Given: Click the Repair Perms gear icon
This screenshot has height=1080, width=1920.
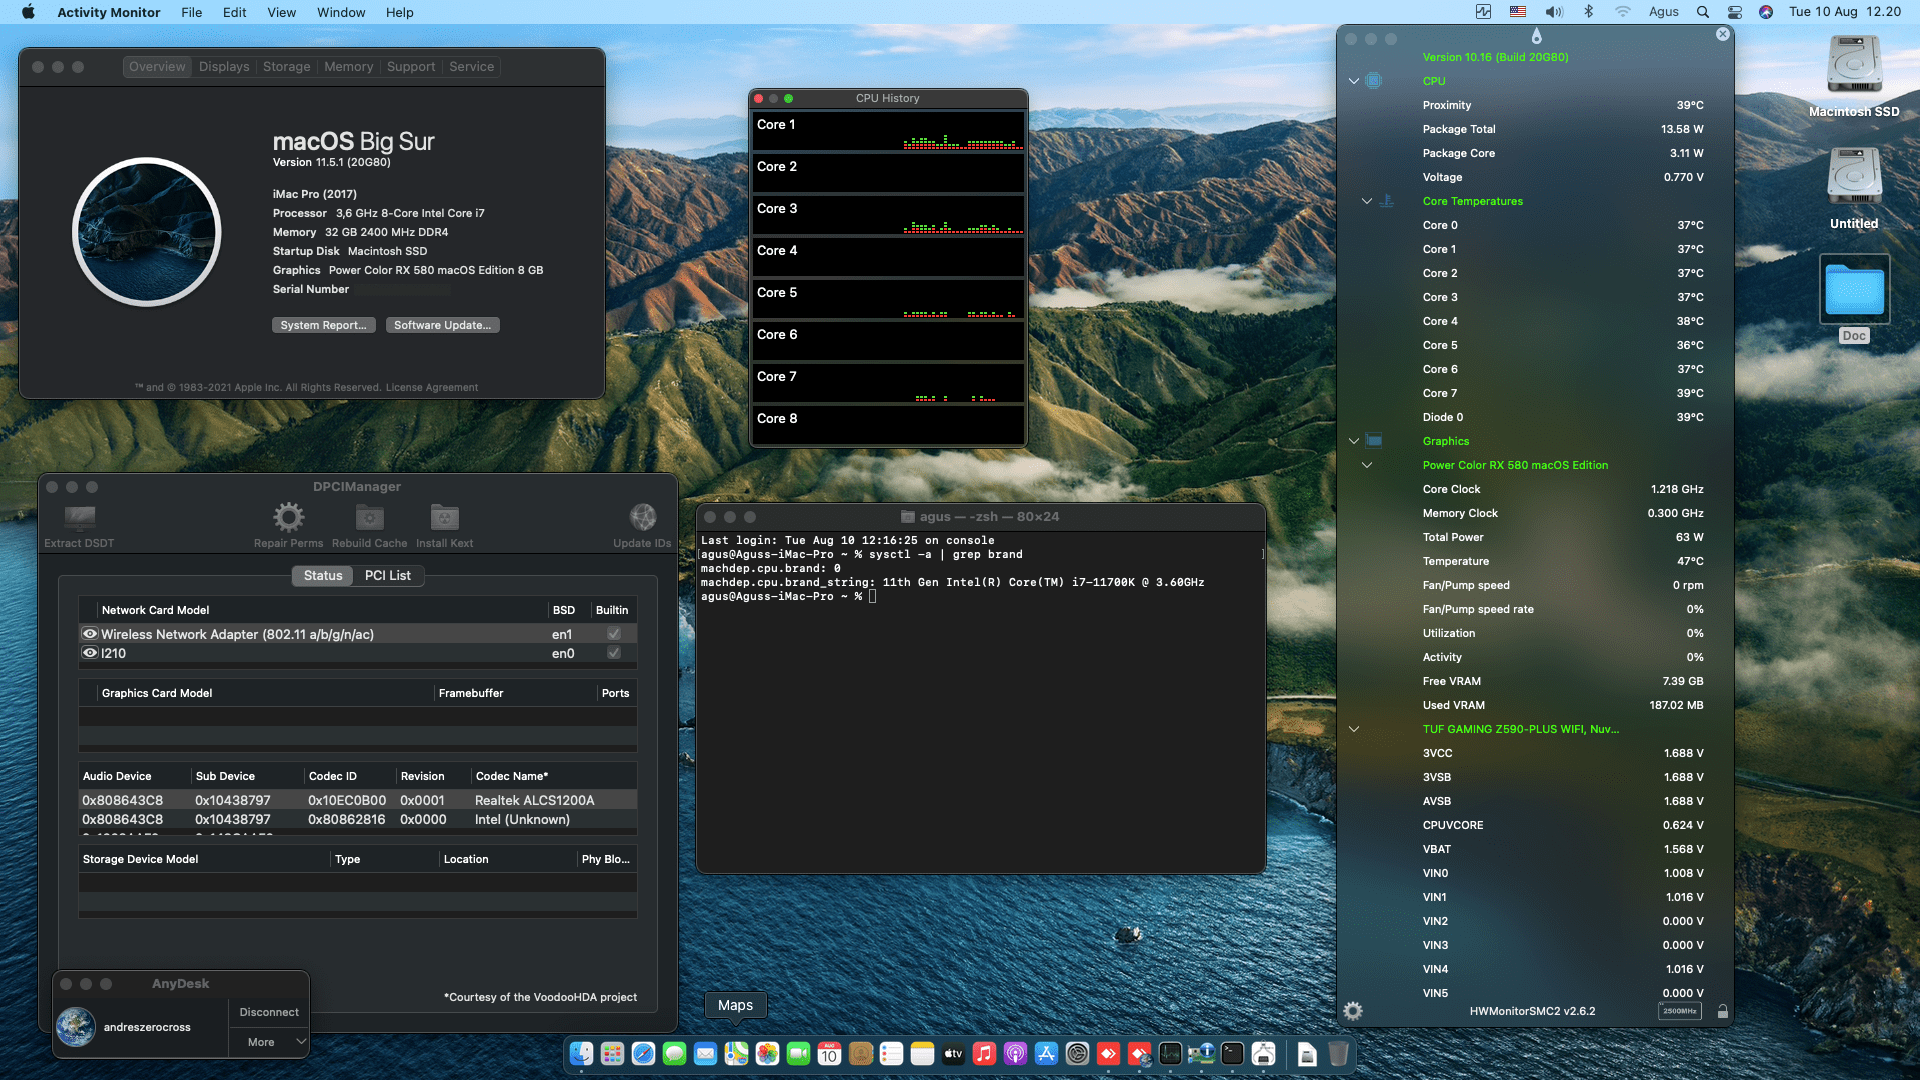Looking at the screenshot, I should tap(288, 517).
